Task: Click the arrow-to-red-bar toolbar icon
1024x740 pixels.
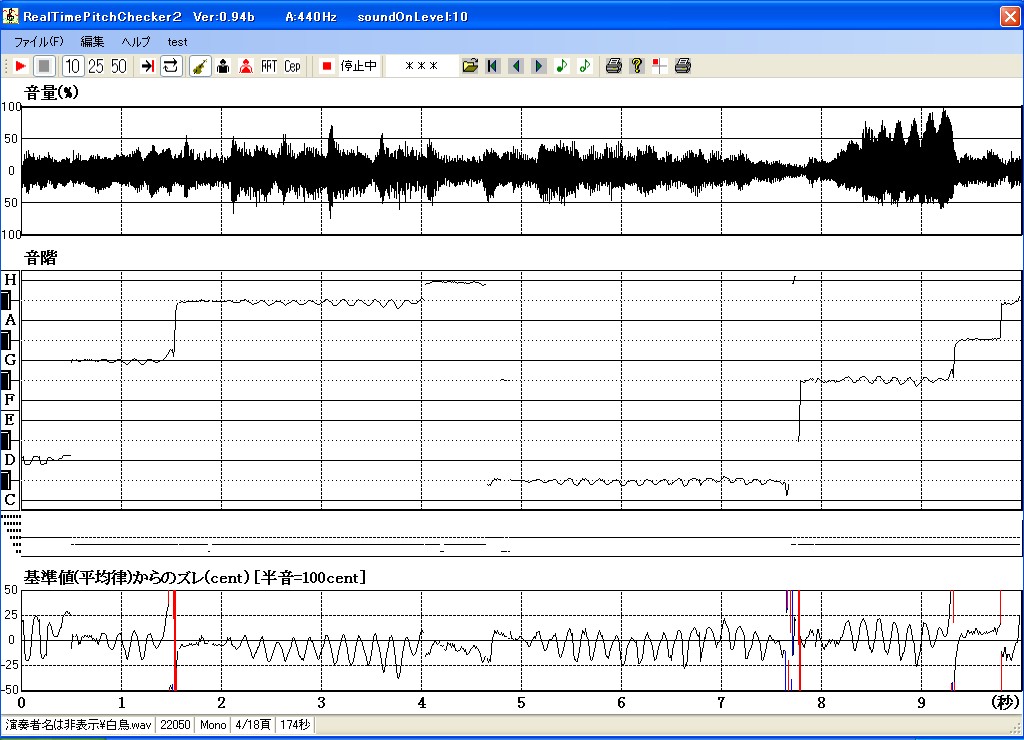Action: [148, 66]
